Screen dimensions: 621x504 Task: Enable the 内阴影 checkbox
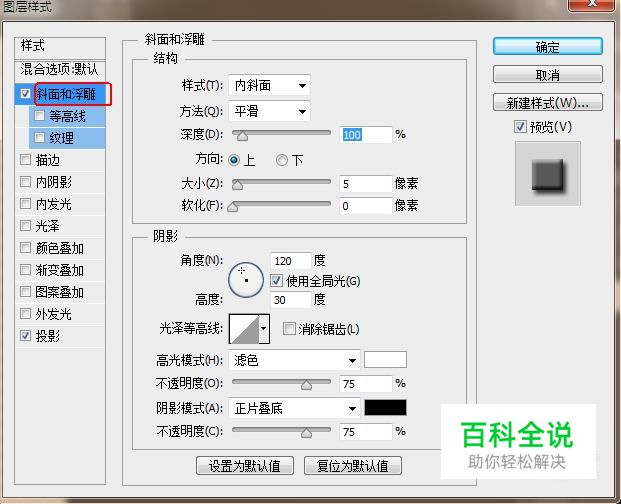point(25,182)
